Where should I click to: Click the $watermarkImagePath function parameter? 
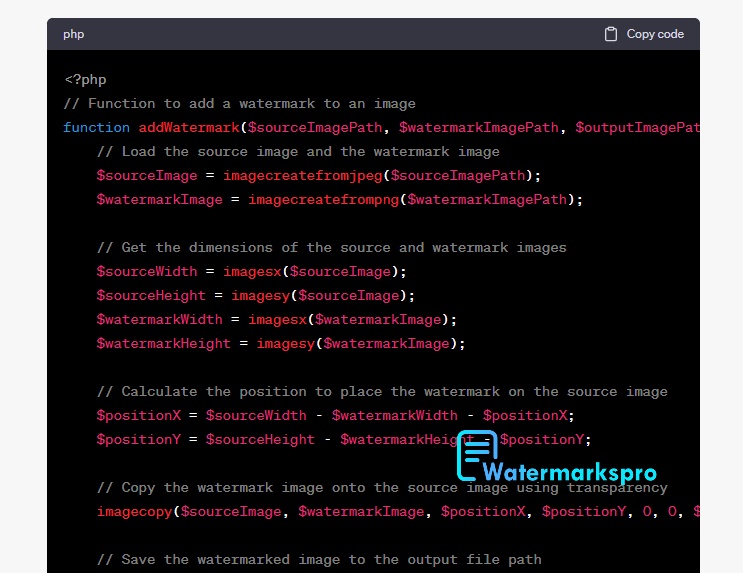click(x=479, y=127)
